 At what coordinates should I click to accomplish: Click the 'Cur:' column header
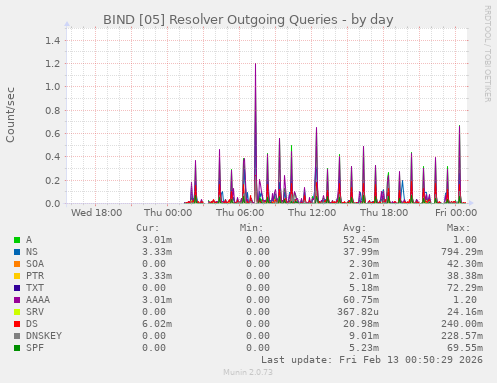pyautogui.click(x=148, y=228)
